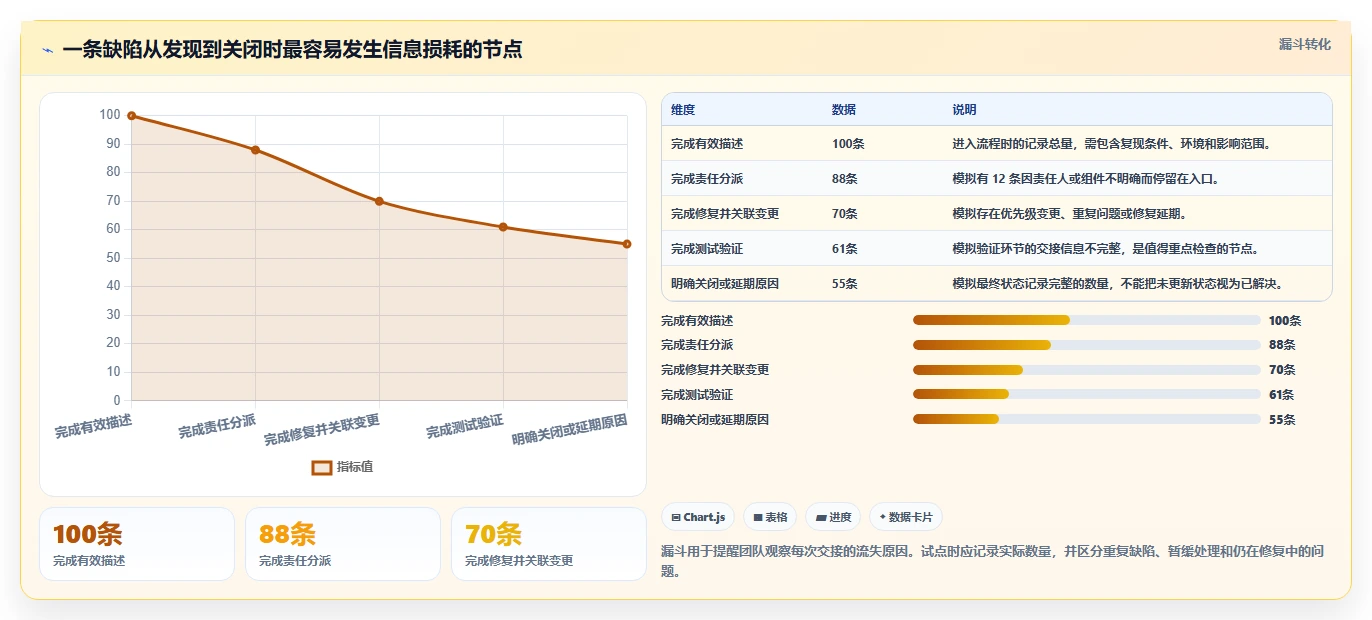
Task: Click the chart data point at value 88
Action: [x=255, y=150]
